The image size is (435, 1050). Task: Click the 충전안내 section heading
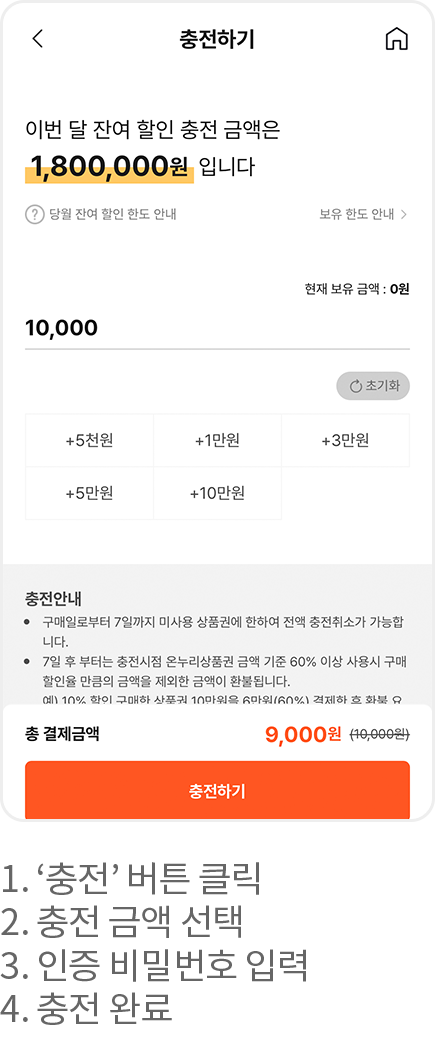pos(53,598)
